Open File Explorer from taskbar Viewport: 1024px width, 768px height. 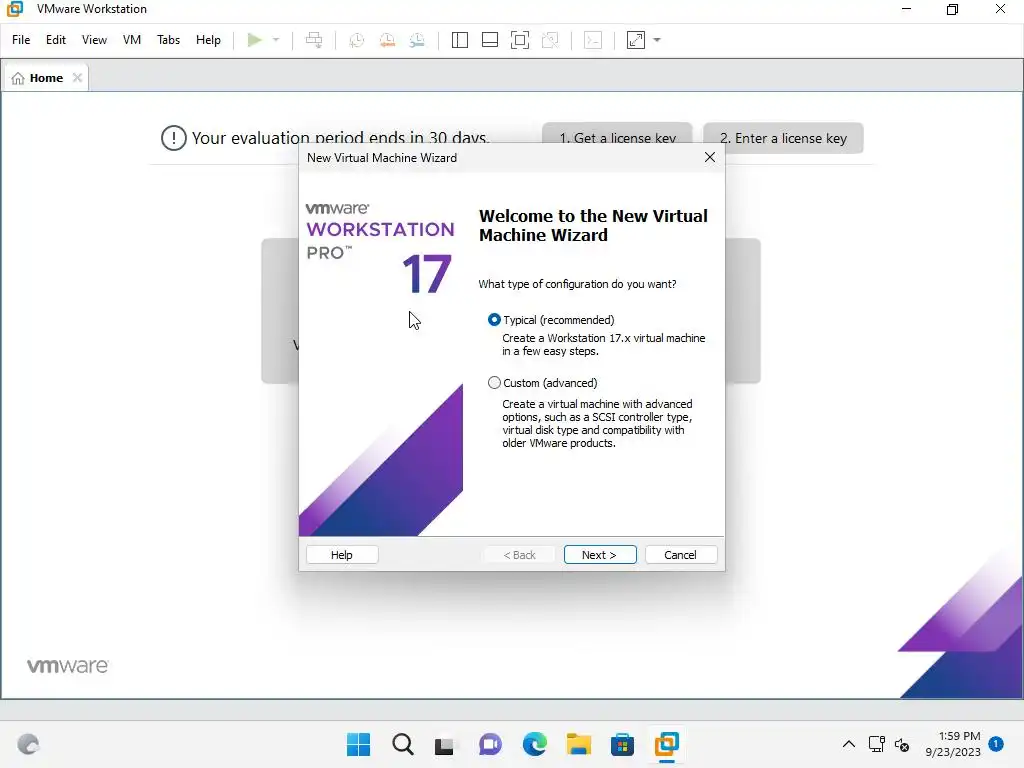[579, 744]
